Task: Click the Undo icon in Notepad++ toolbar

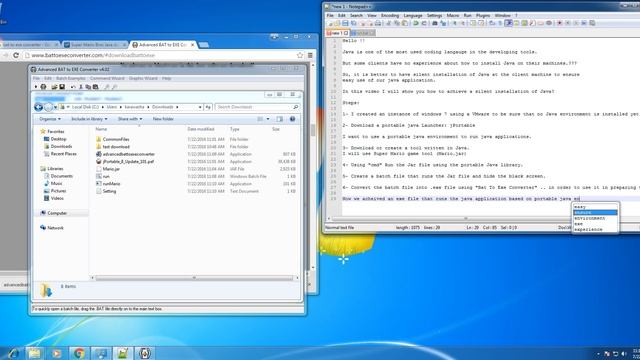Action: pos(416,23)
